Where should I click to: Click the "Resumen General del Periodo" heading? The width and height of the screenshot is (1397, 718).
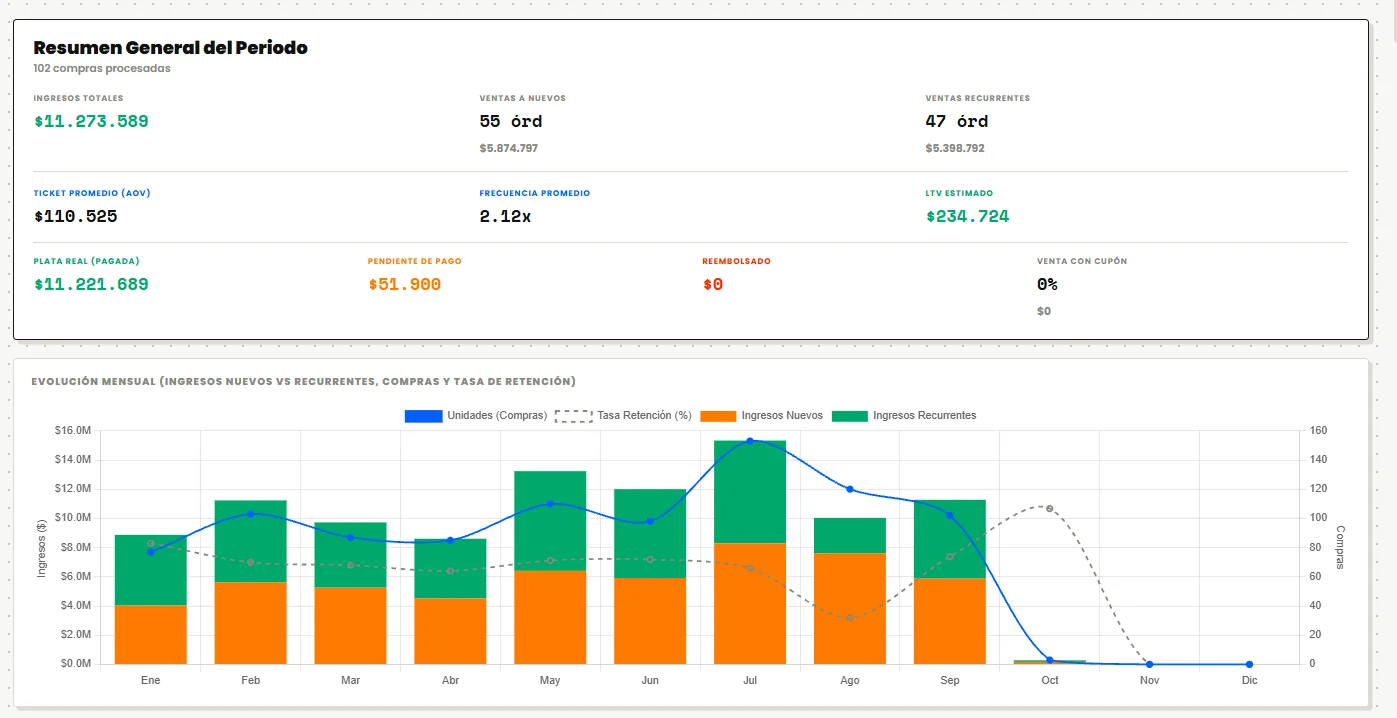point(171,47)
